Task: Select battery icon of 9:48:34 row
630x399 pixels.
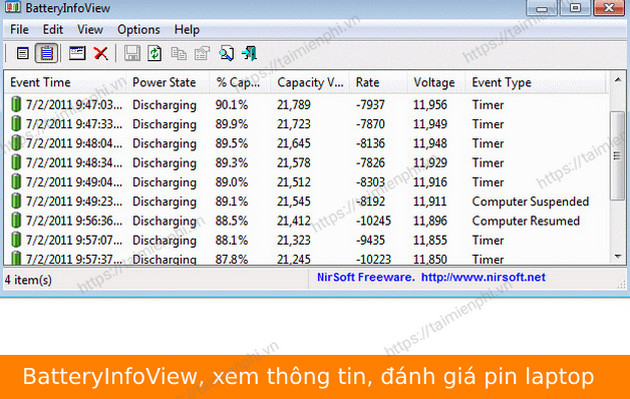Action: pyautogui.click(x=16, y=162)
